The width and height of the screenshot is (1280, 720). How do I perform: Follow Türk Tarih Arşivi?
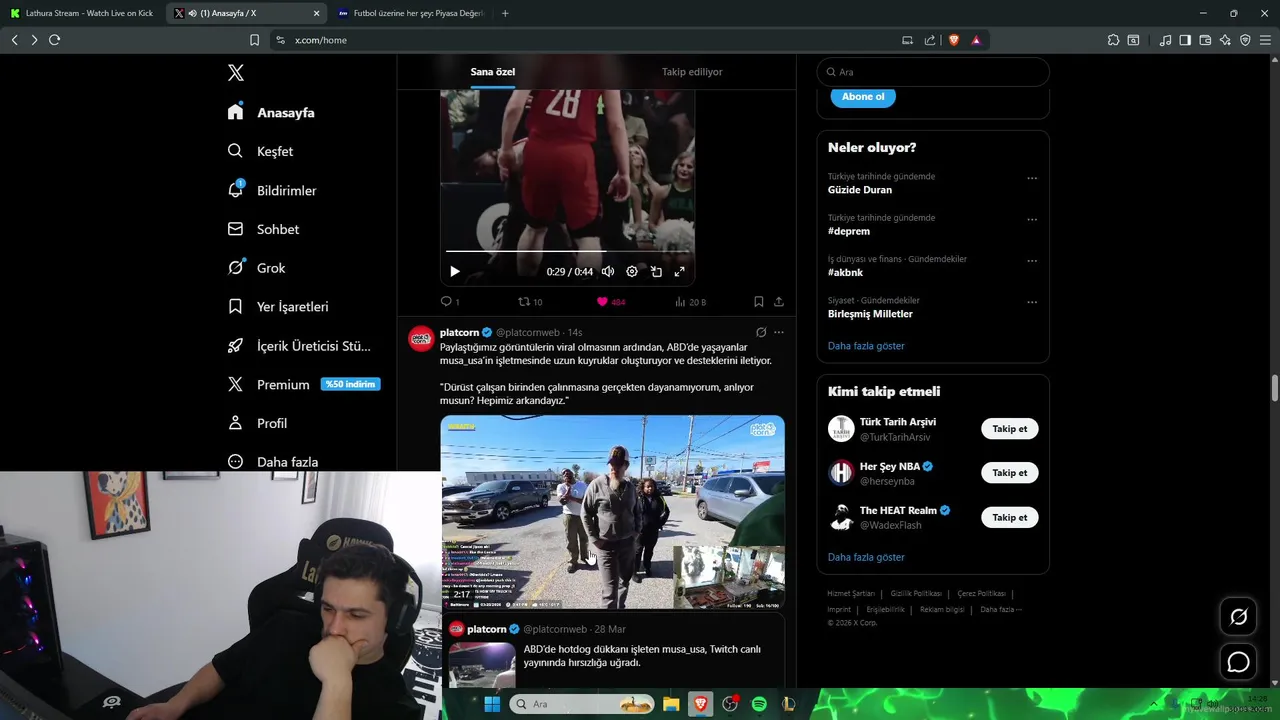1010,428
